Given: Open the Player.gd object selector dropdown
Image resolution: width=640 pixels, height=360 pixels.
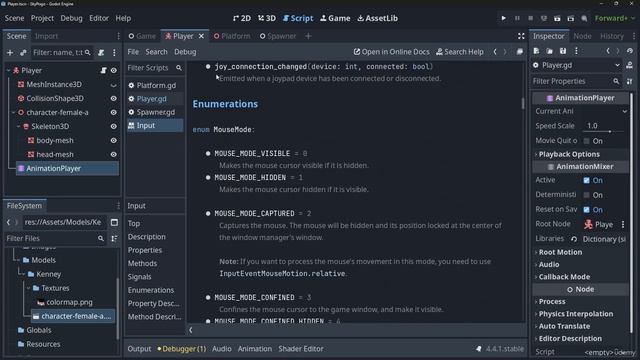Looking at the screenshot, I should point(577,65).
